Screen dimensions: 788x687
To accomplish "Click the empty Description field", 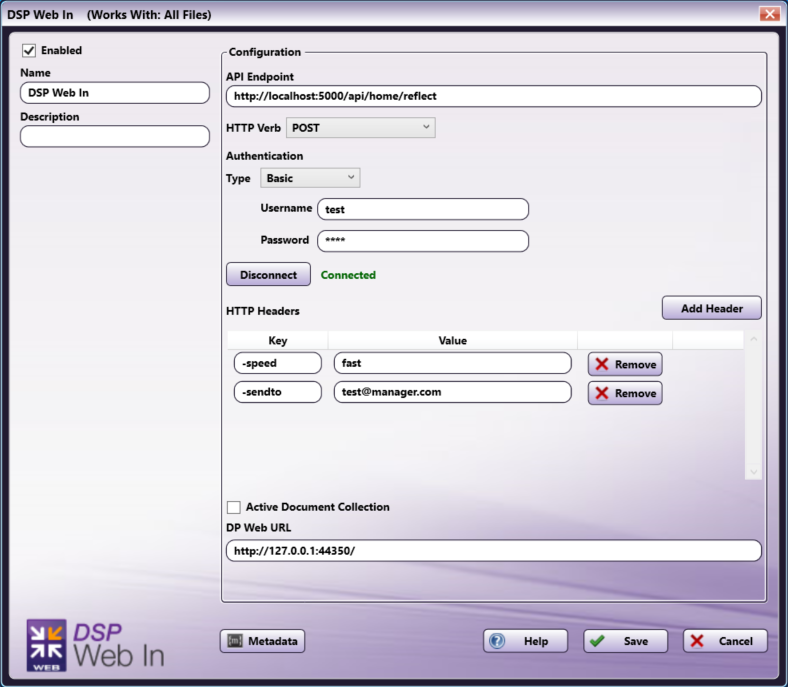I will pyautogui.click(x=115, y=136).
